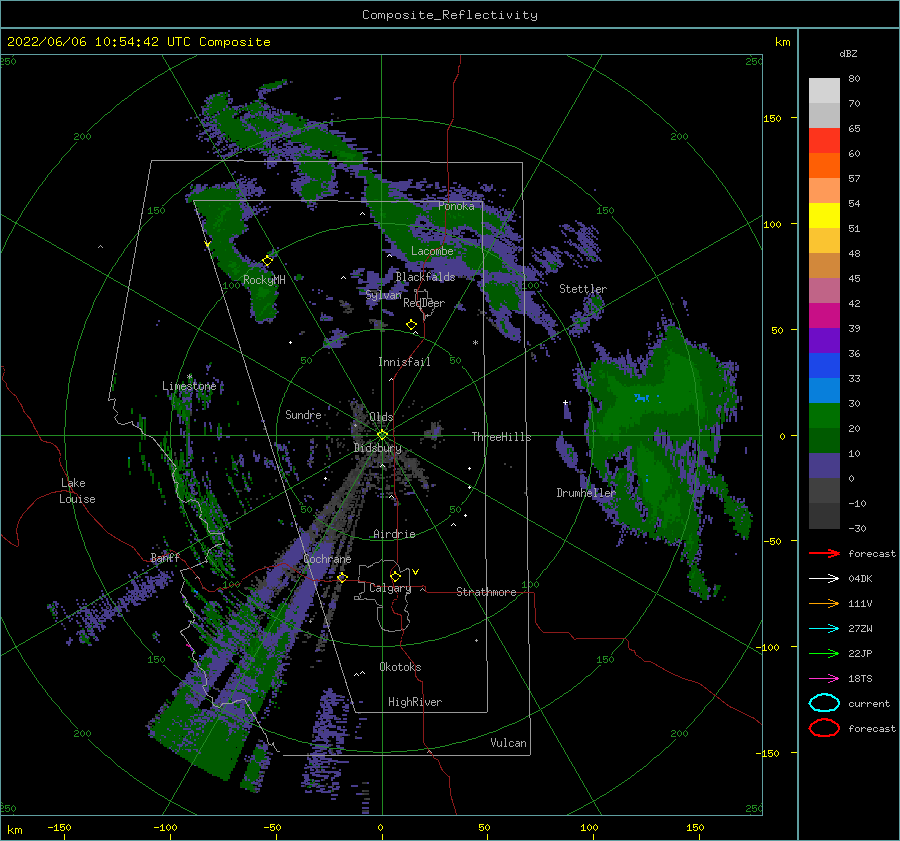The width and height of the screenshot is (900, 841).
Task: Click the bright yellow dBZ swatch
Action: tap(824, 215)
